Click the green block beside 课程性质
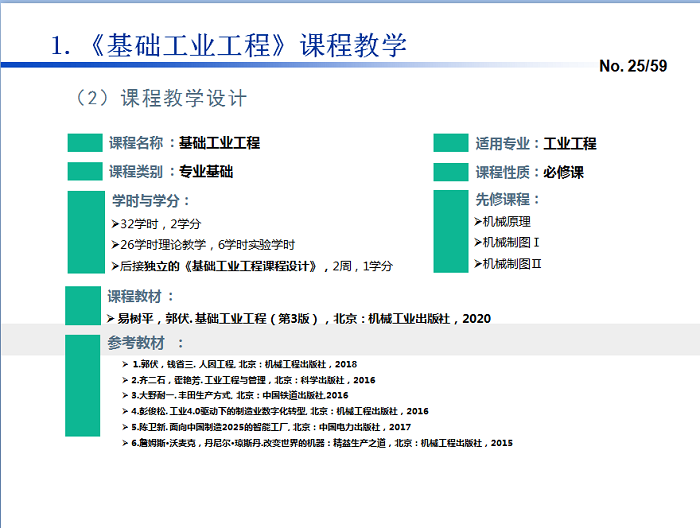The height and width of the screenshot is (528, 700). [x=452, y=172]
